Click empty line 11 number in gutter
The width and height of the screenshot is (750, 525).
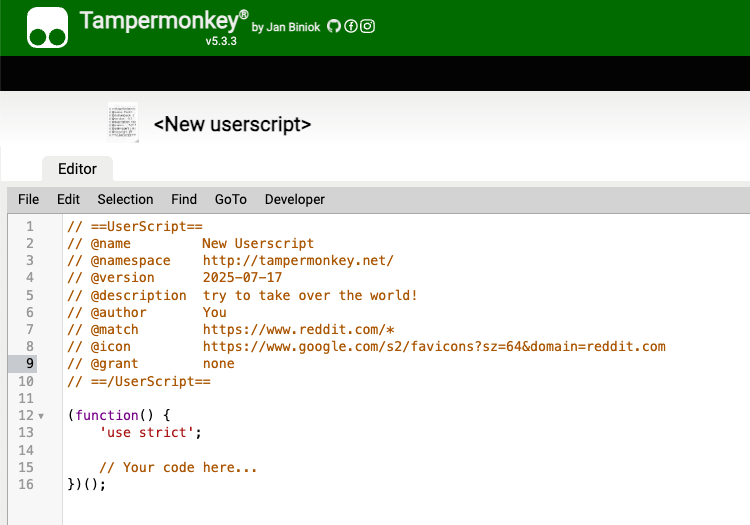coord(26,398)
